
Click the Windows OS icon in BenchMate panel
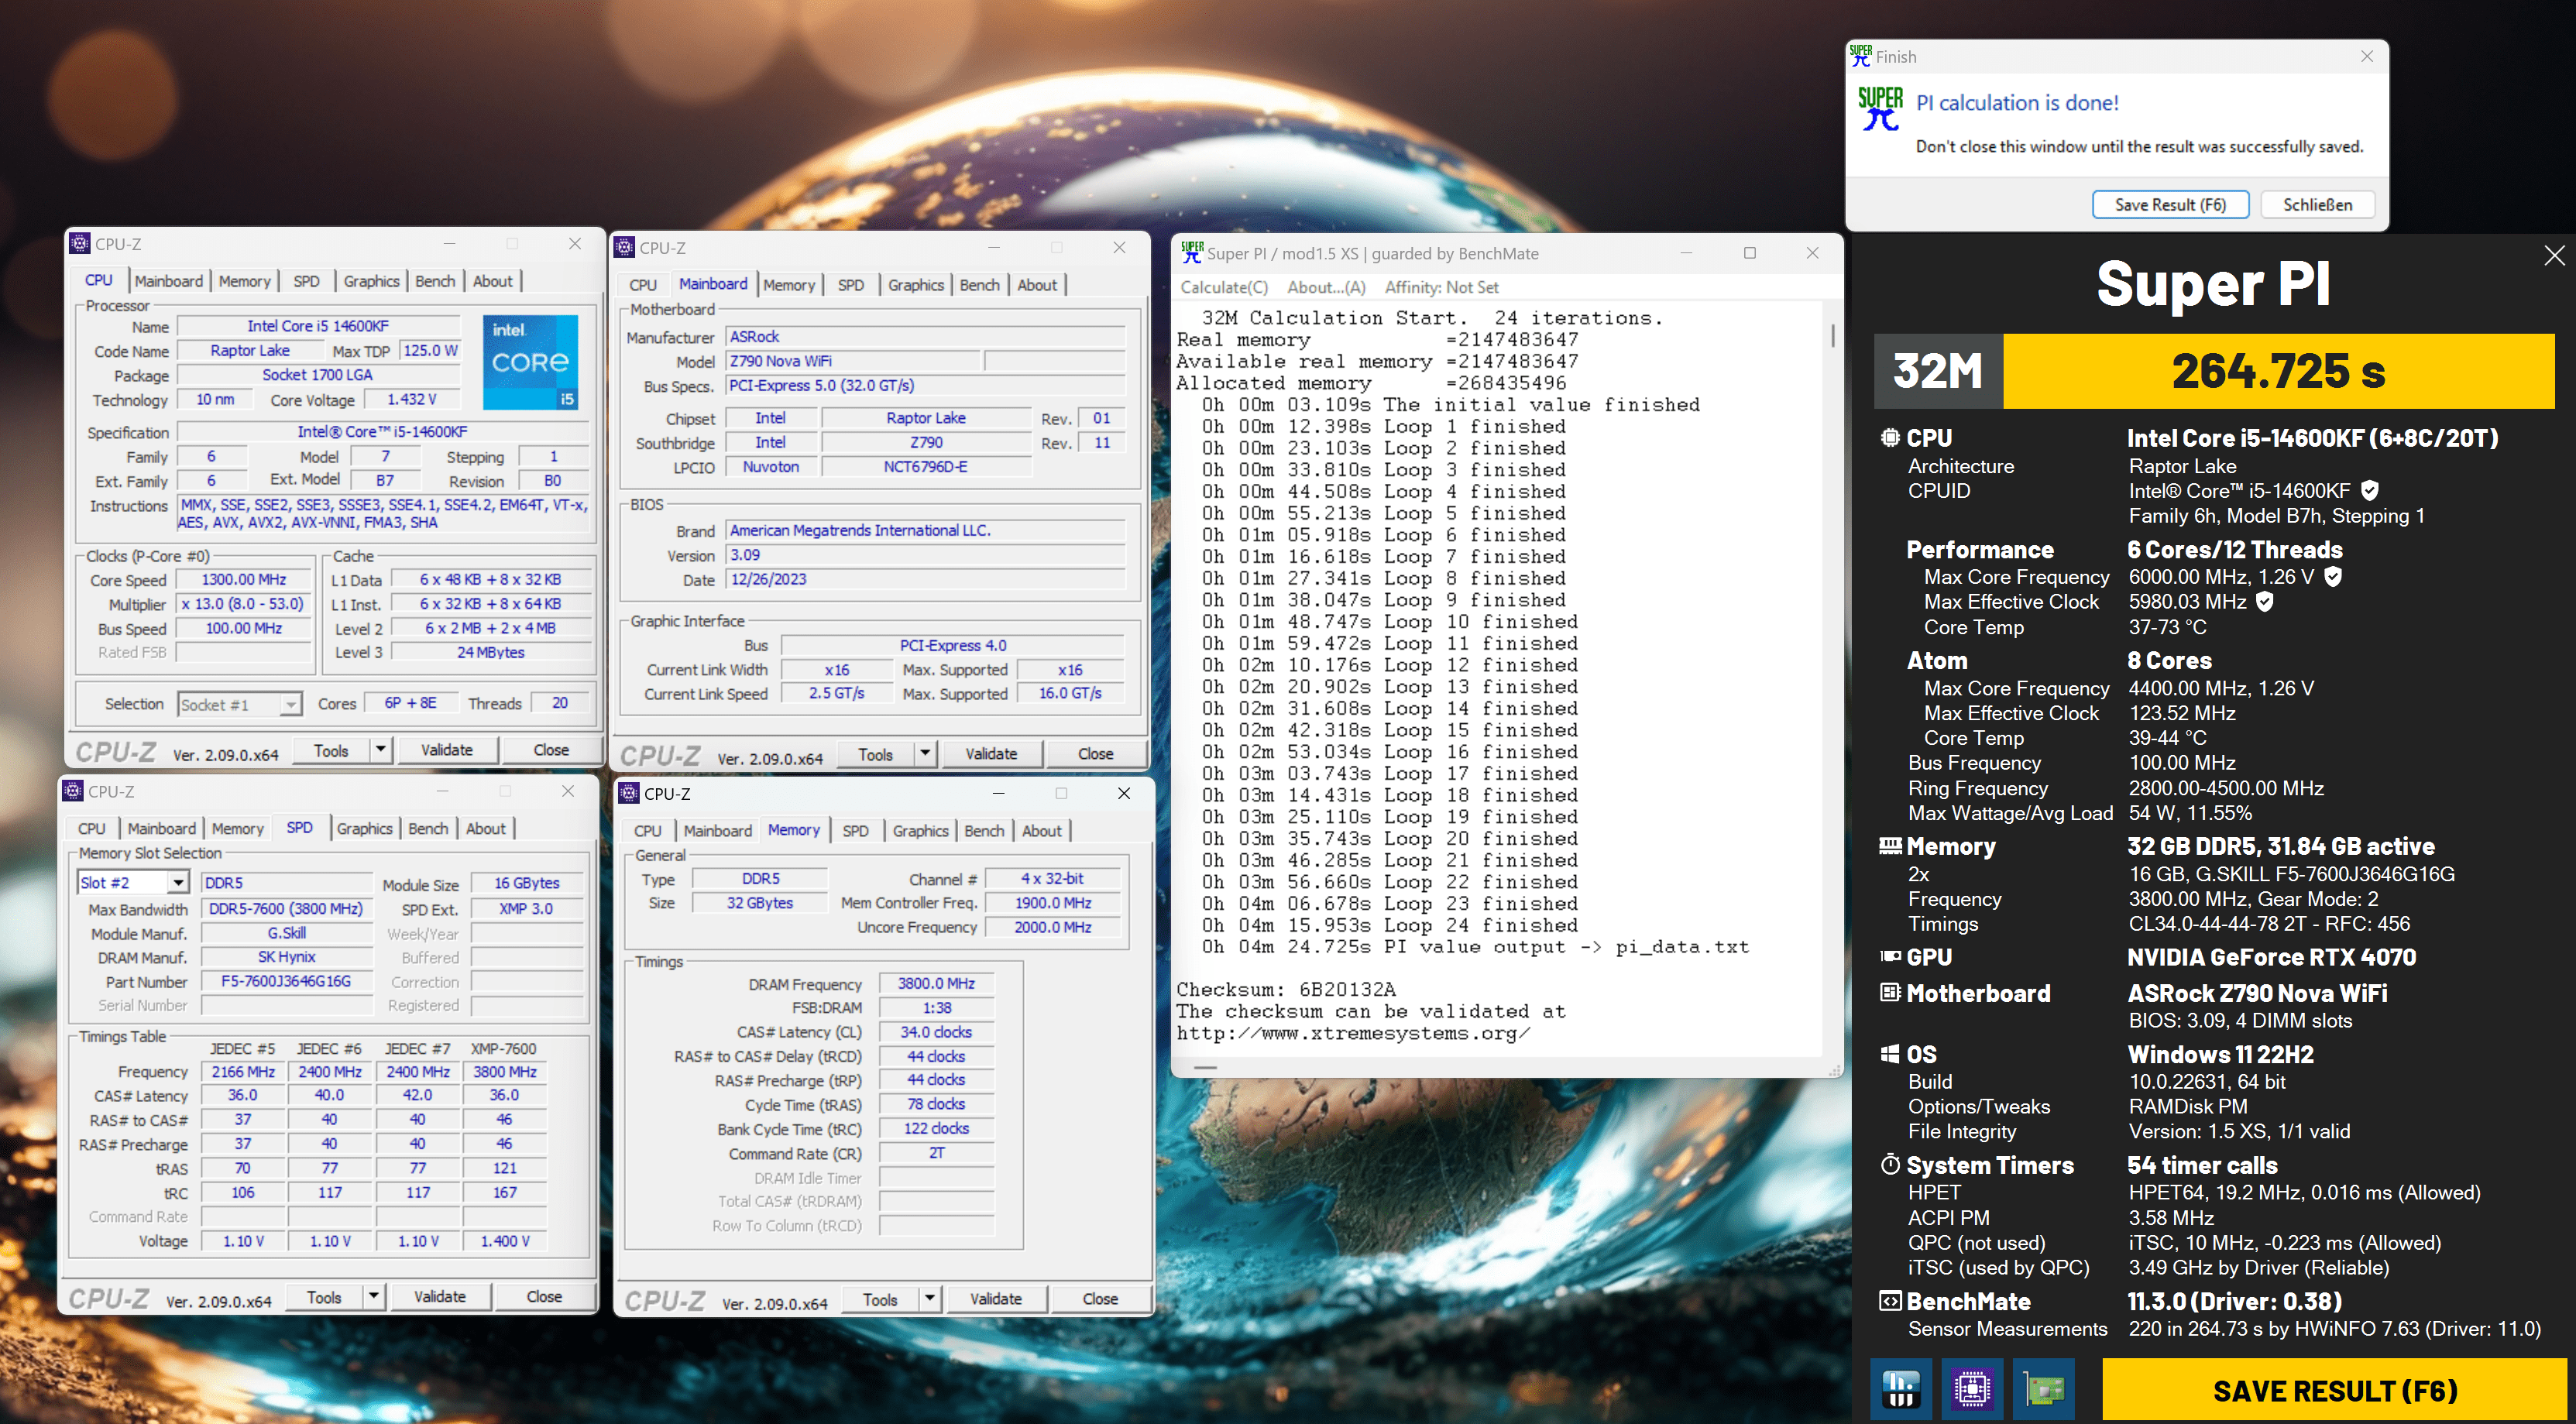(x=1889, y=1054)
